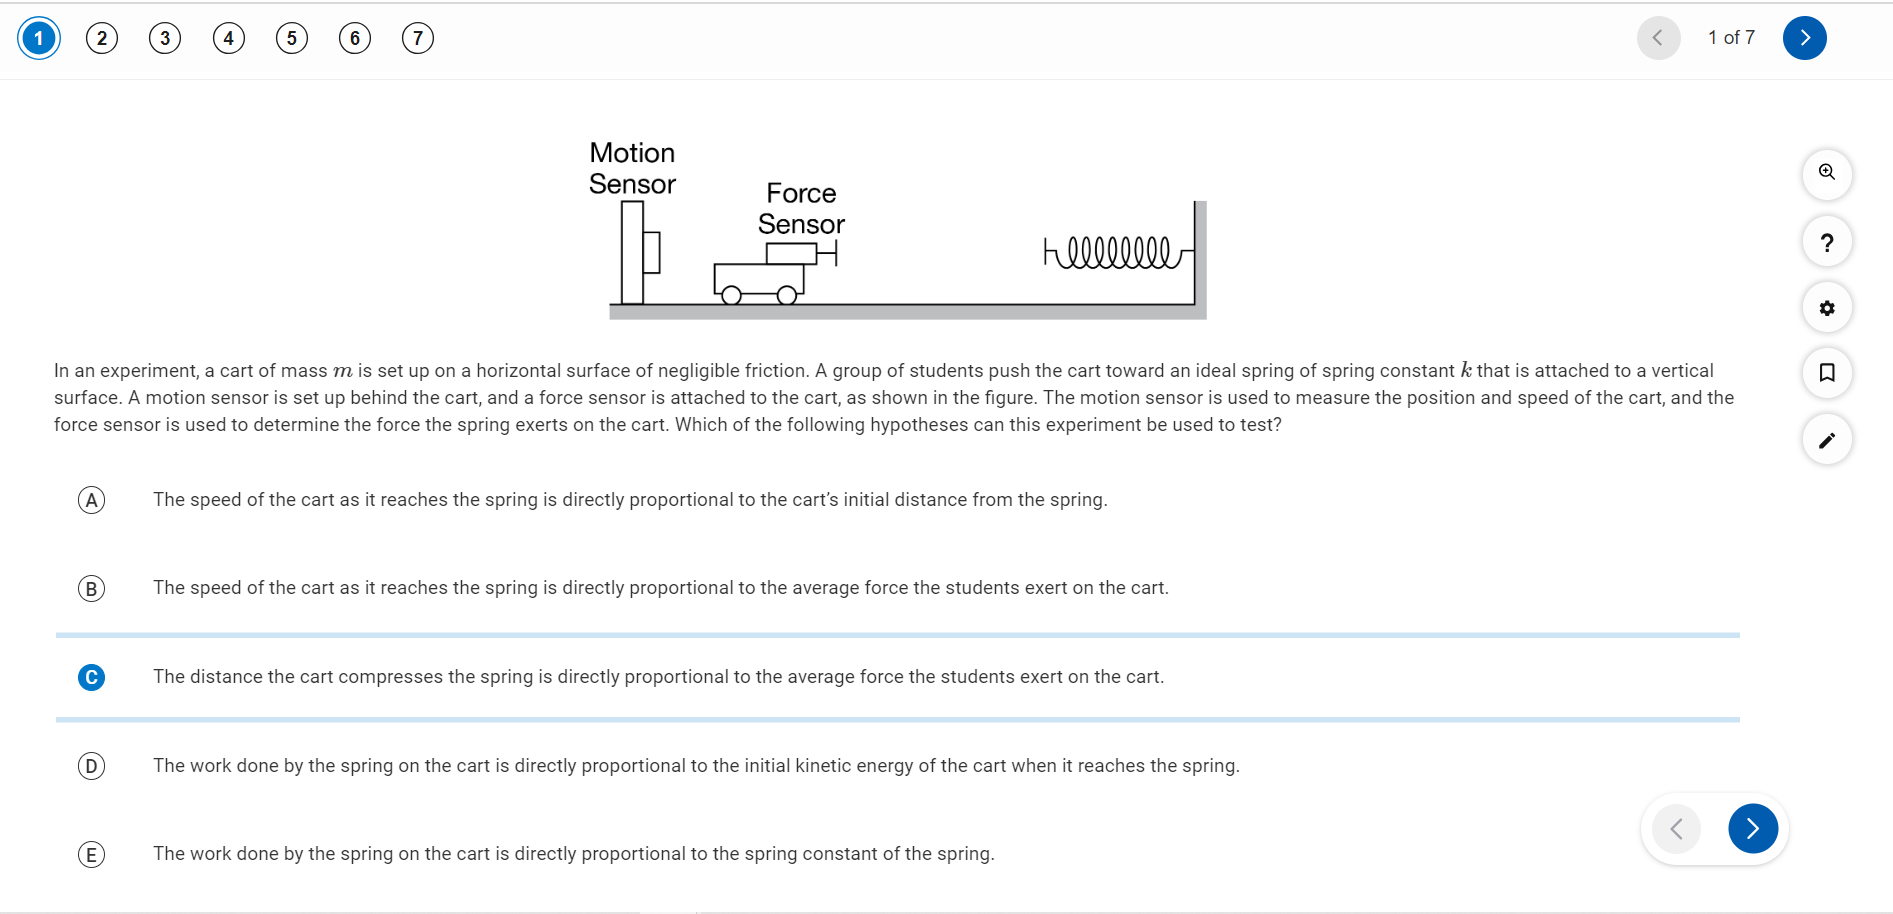Select answer choice A

(91, 500)
